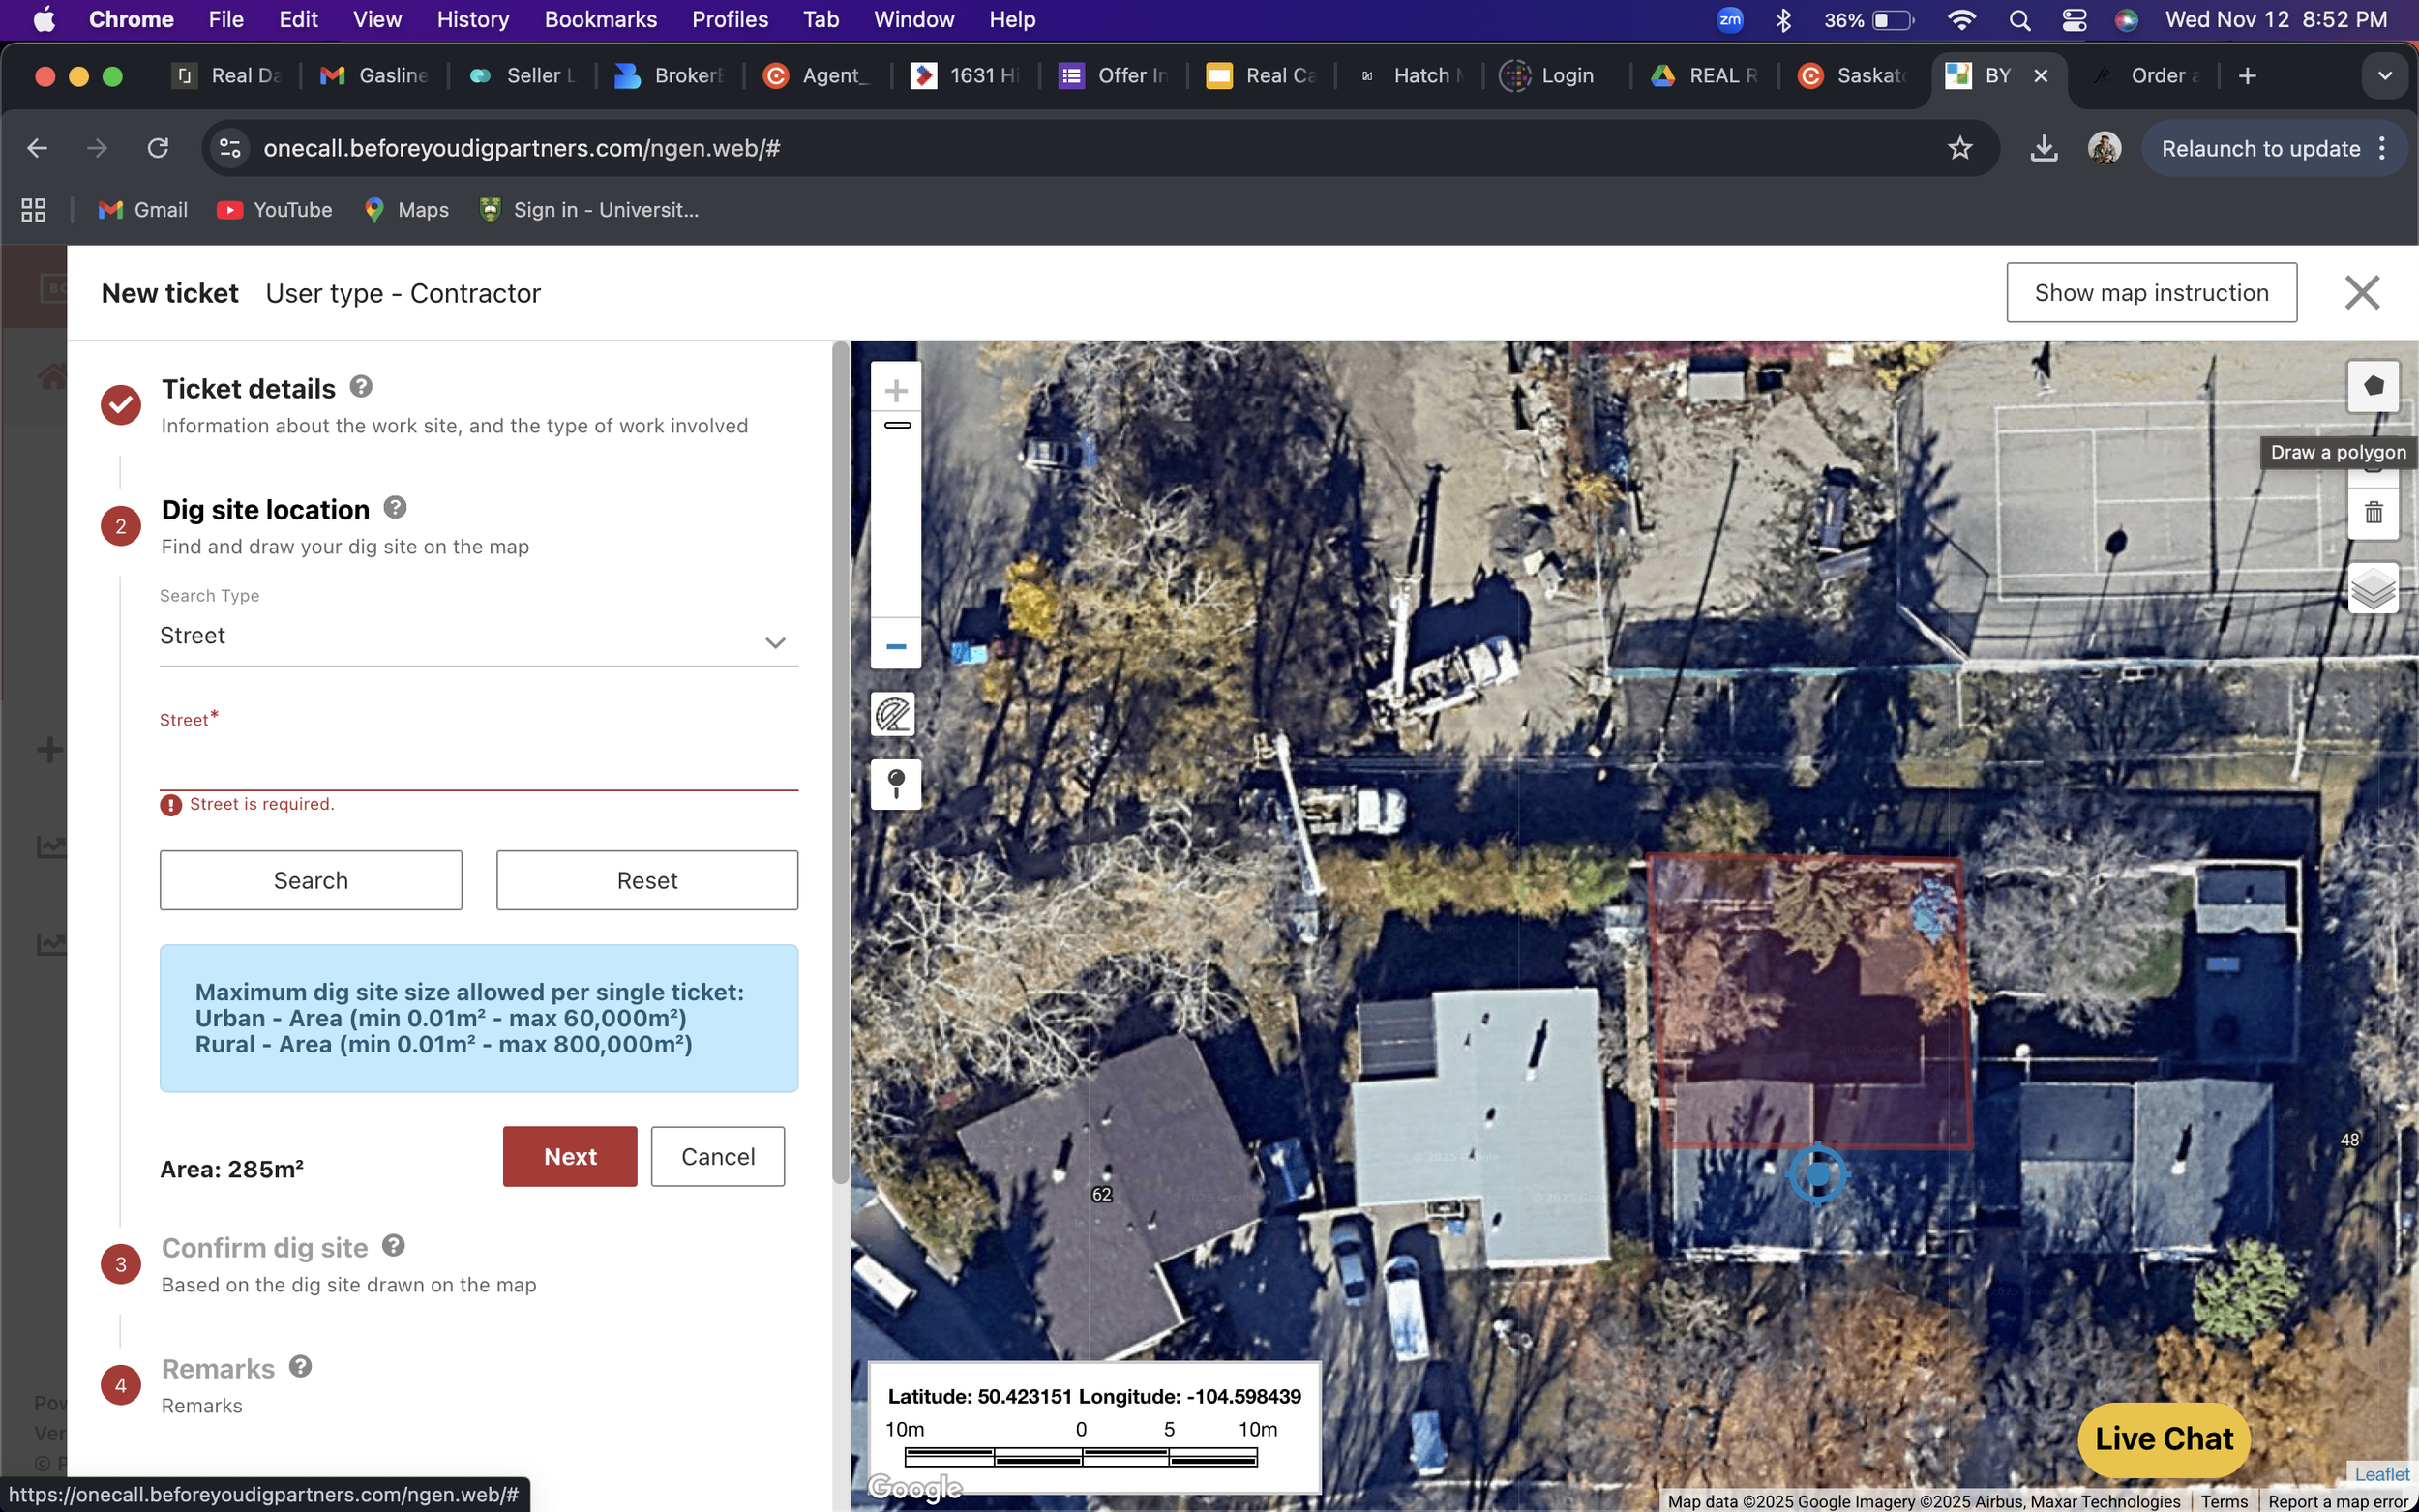Image resolution: width=2419 pixels, height=1512 pixels.
Task: Click the map zoom slider handle
Action: 897,426
